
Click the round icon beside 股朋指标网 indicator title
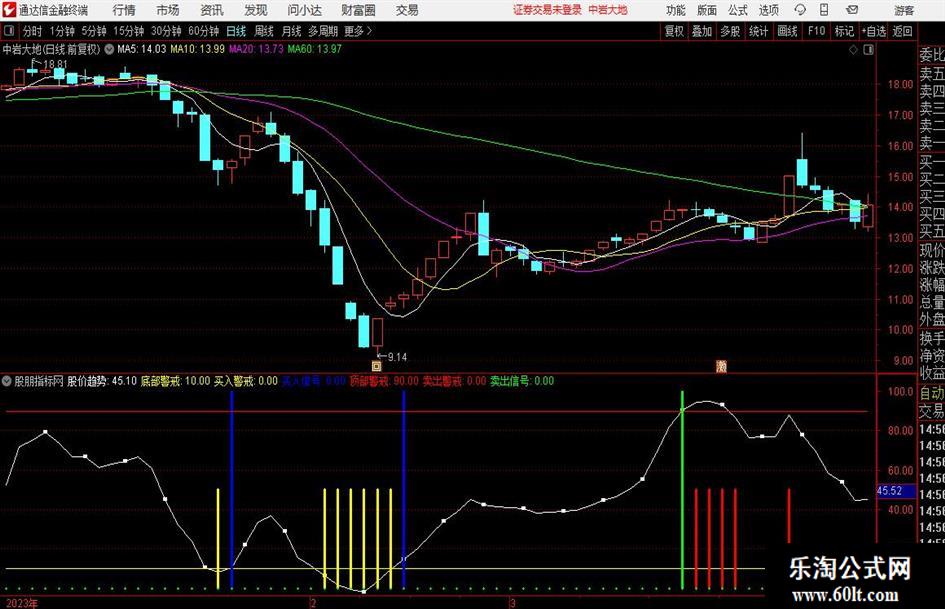click(7, 381)
